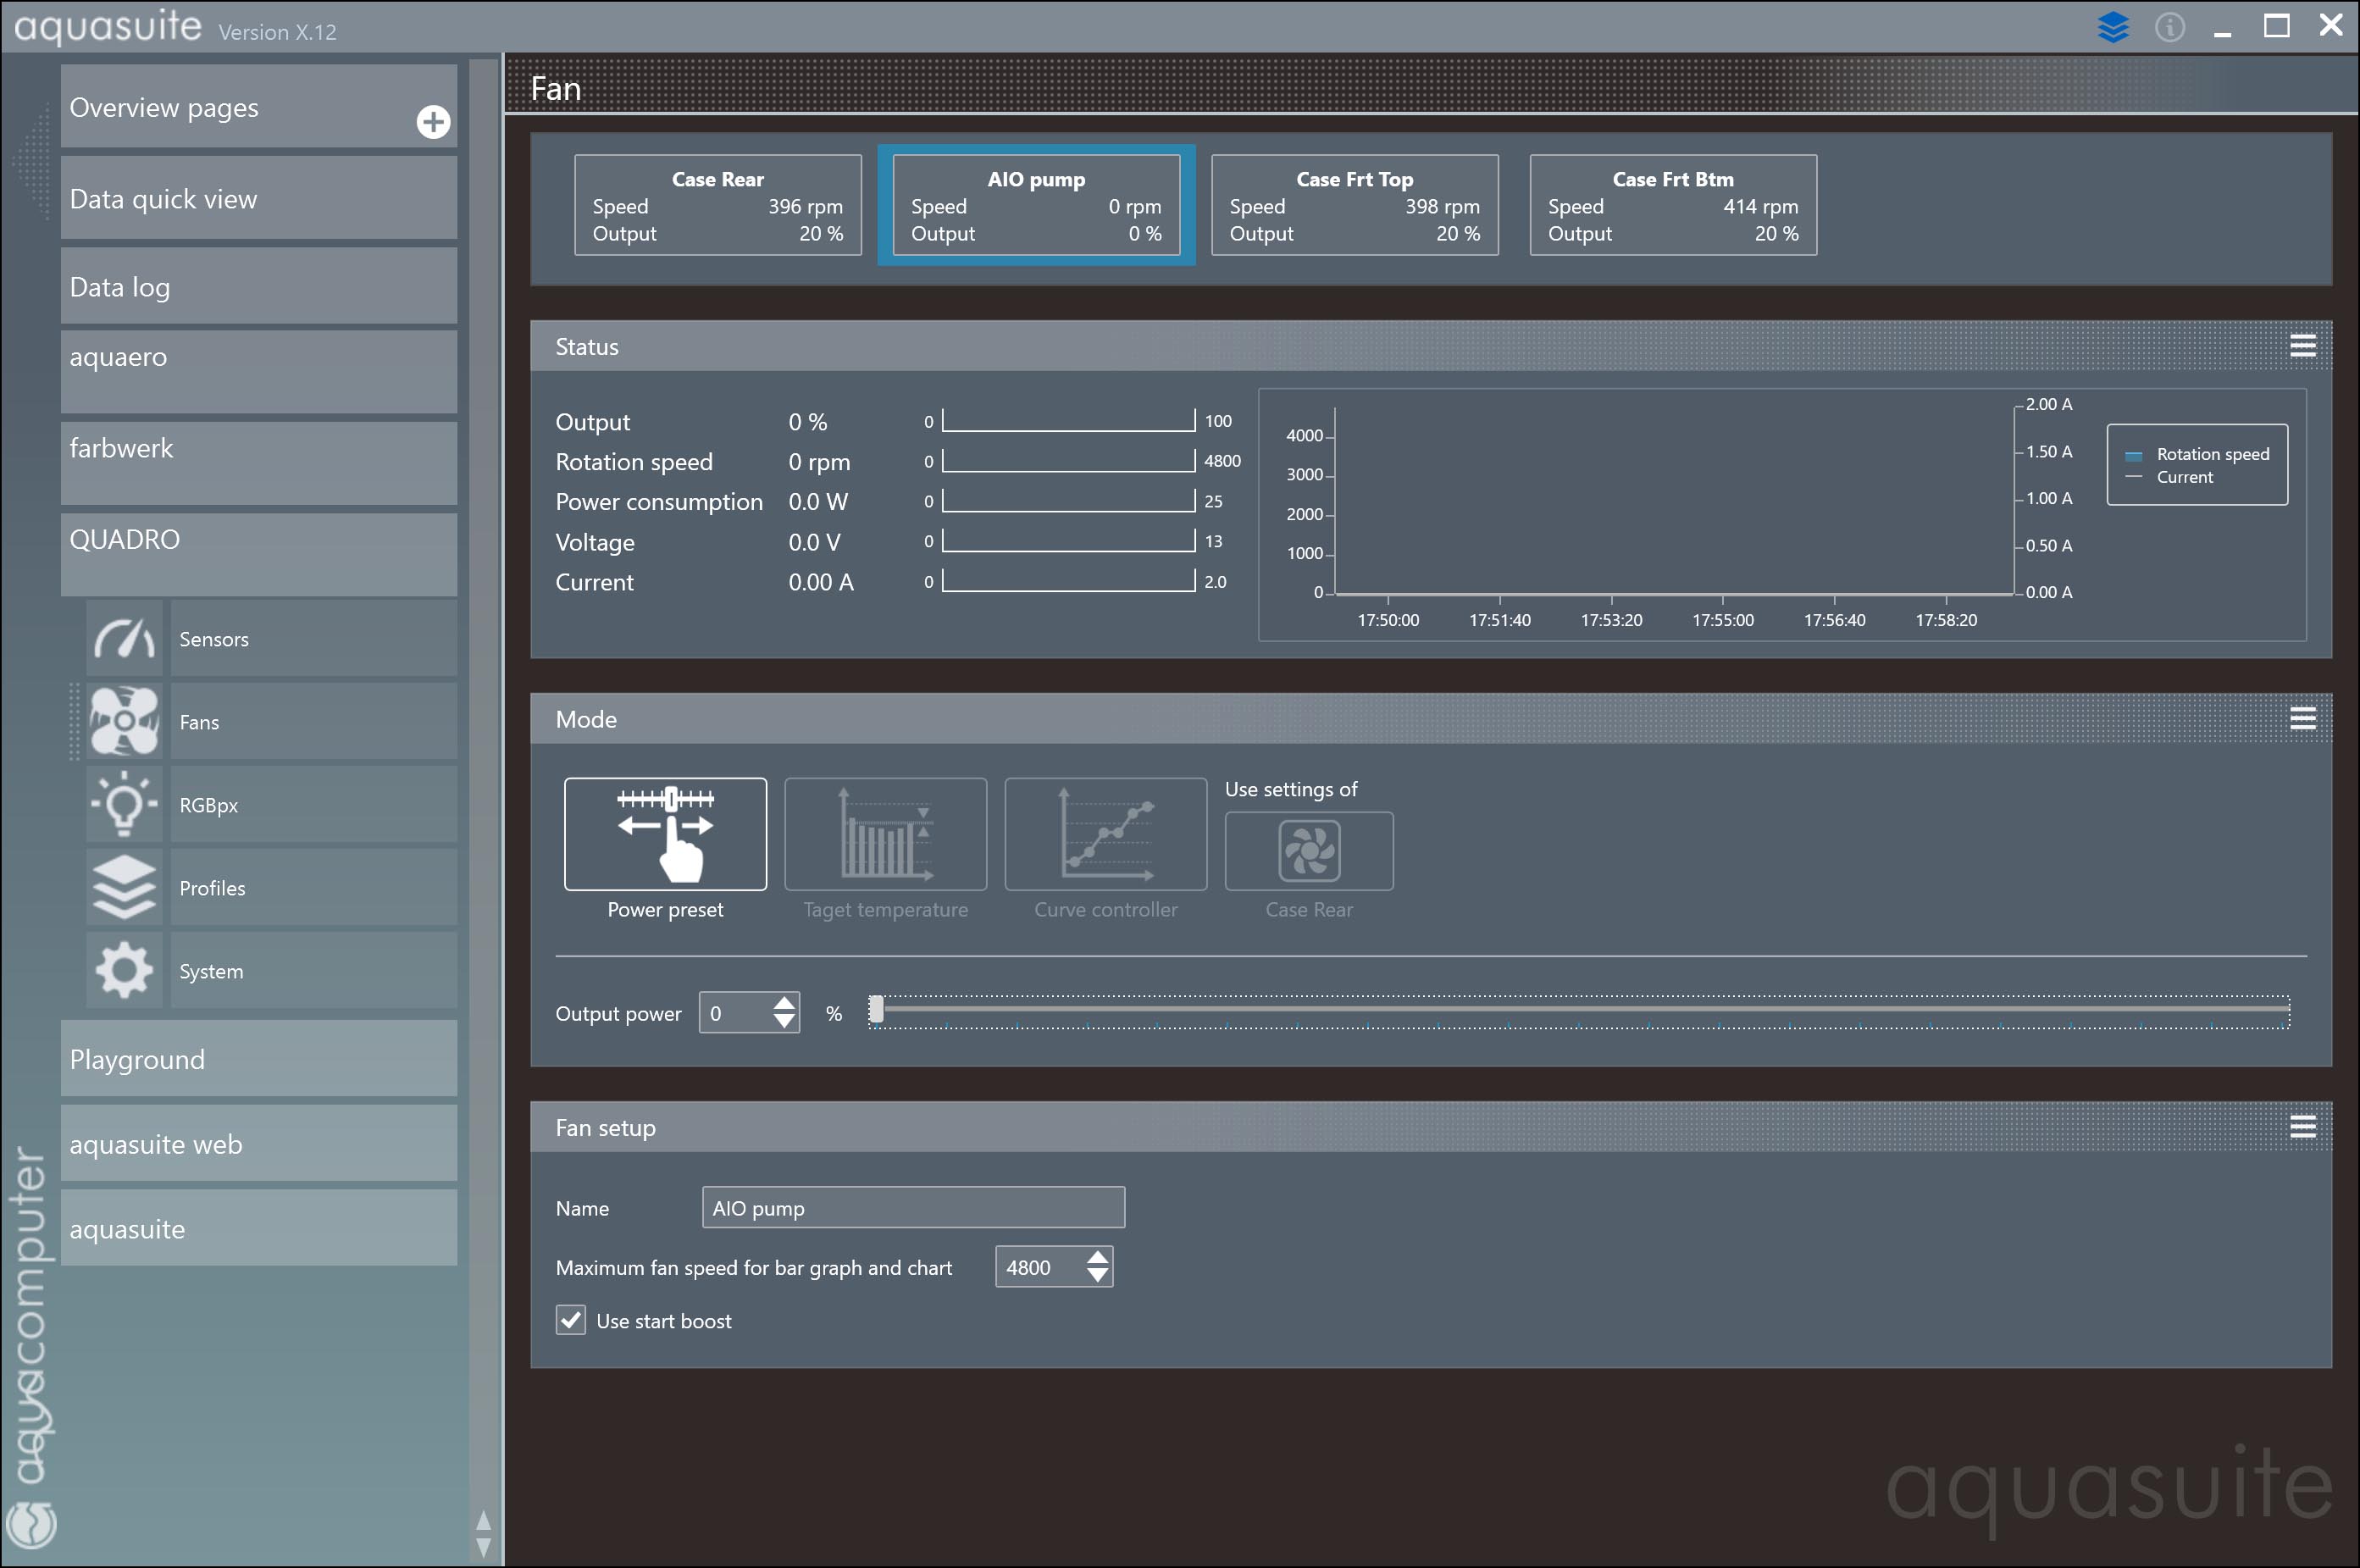Open the RGBpx light bulb icon
Screen dimensions: 2360x1568
124,804
